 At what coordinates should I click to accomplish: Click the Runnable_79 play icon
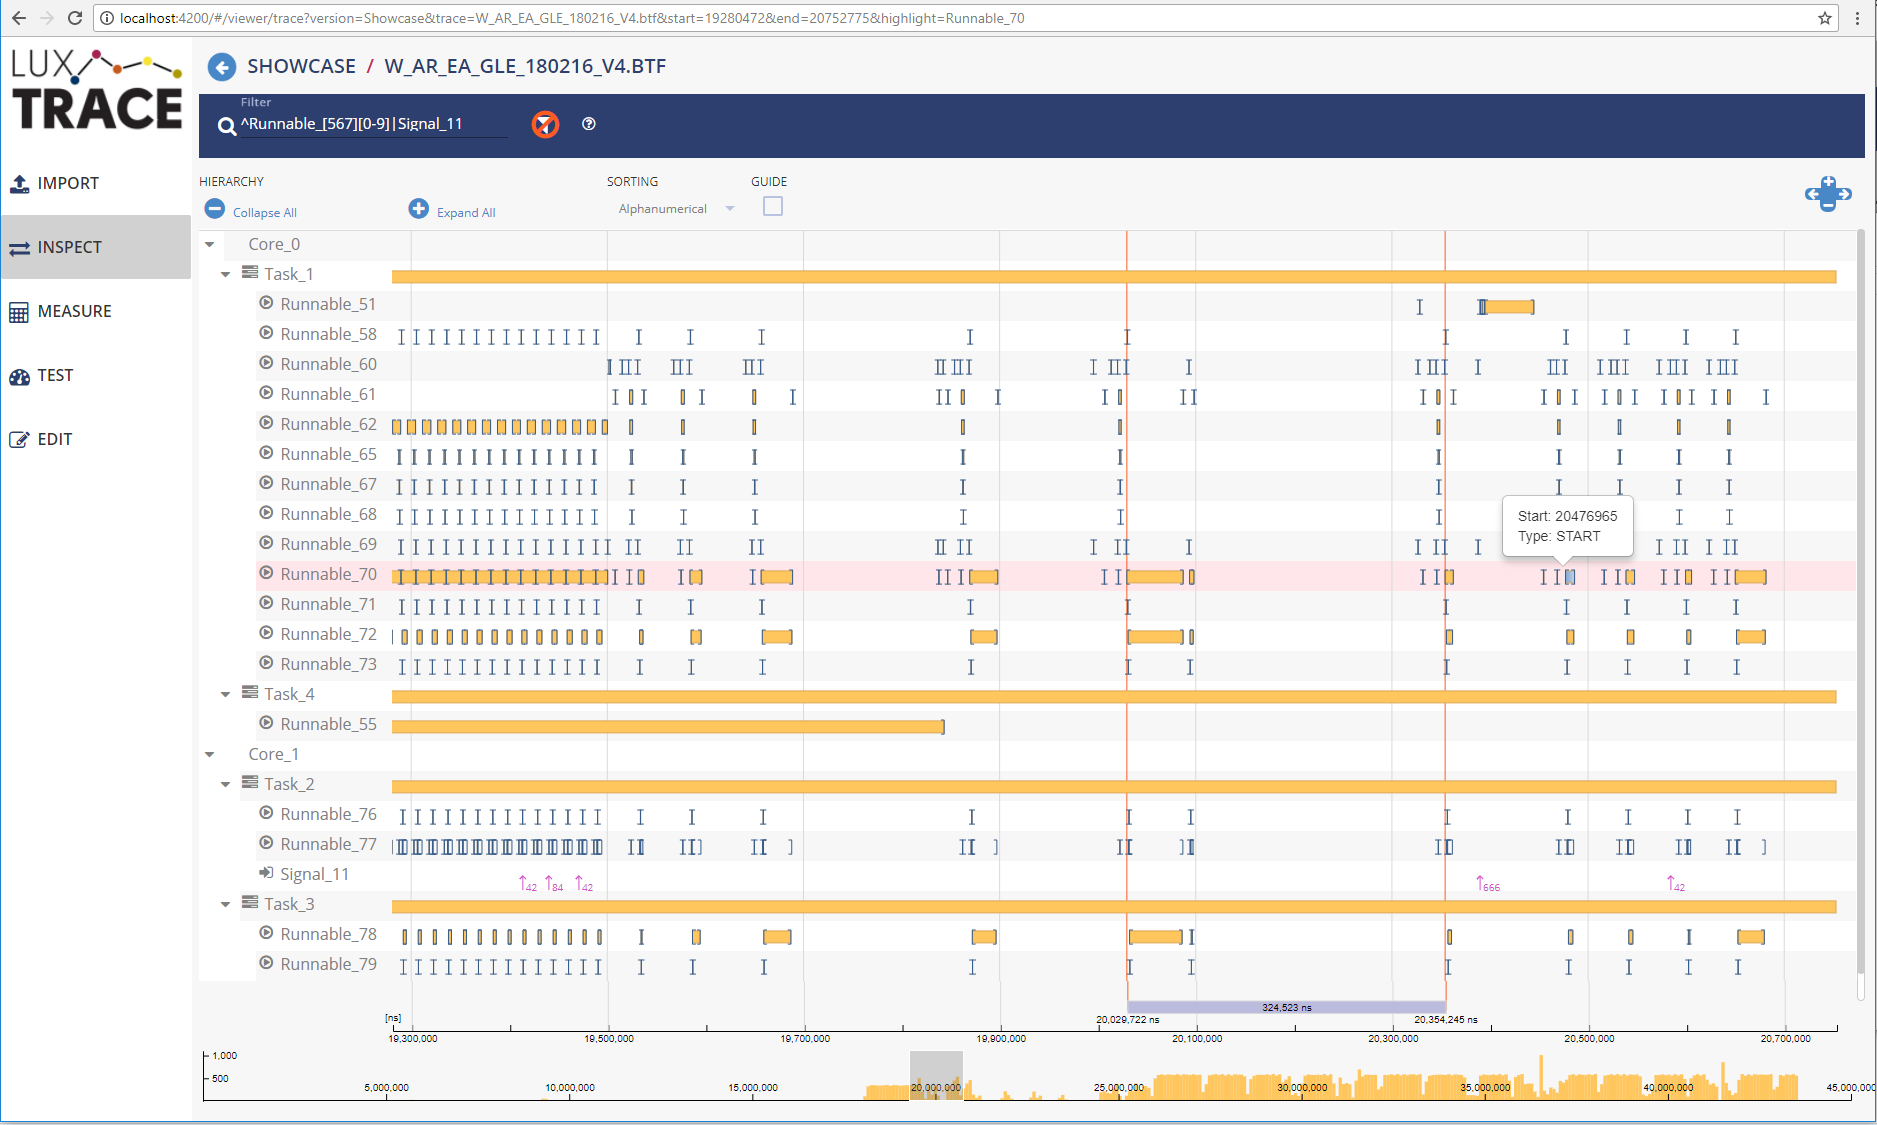point(266,963)
